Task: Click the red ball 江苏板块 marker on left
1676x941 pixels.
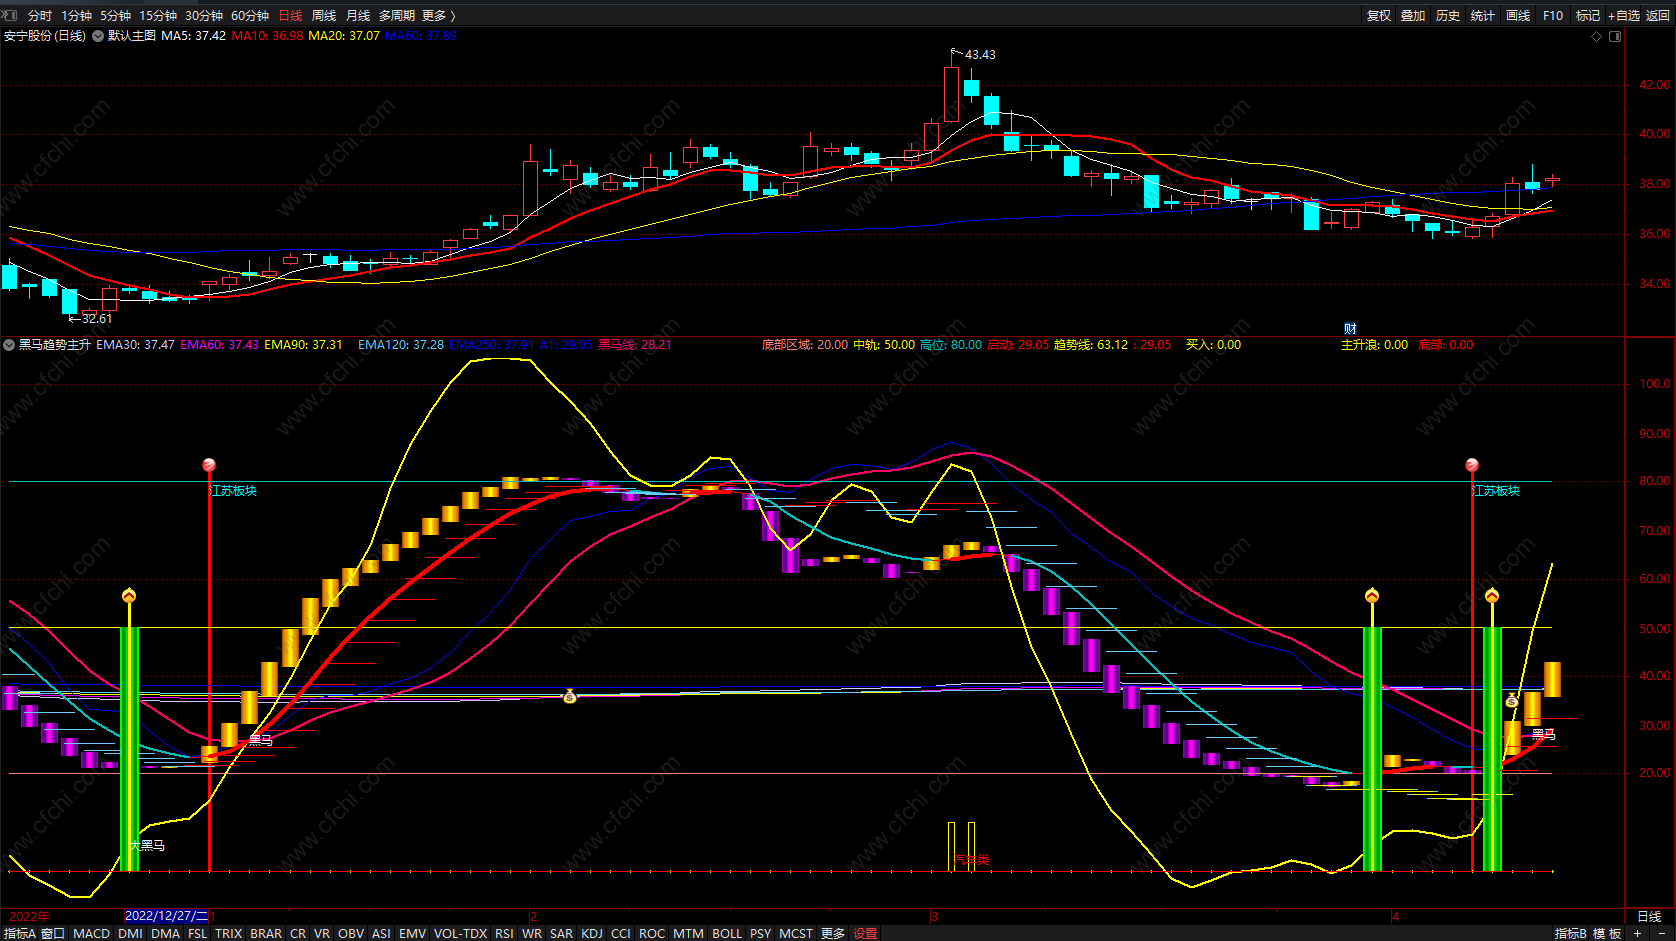Action: pos(209,465)
